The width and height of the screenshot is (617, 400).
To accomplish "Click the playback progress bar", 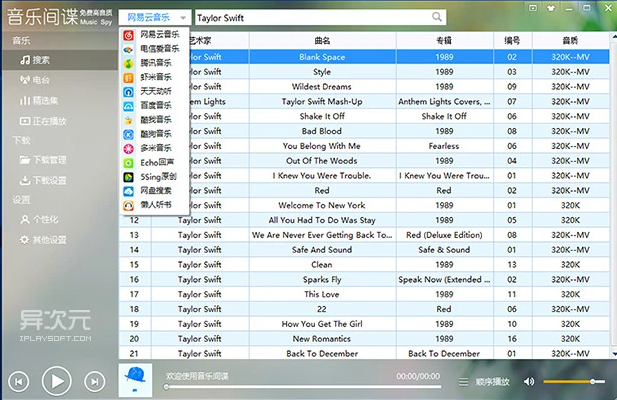I will pyautogui.click(x=302, y=387).
